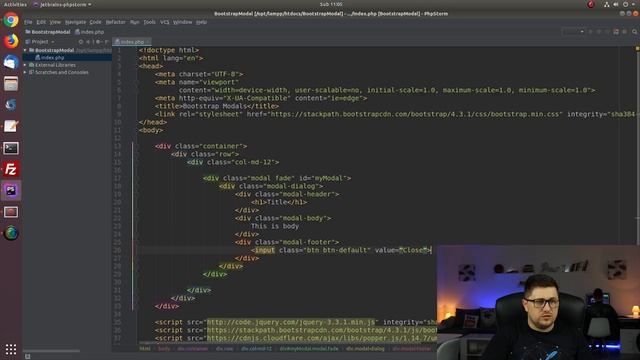The width and height of the screenshot is (640, 360).
Task: Click the Bootstrap Modals title text line
Action: coord(216,106)
